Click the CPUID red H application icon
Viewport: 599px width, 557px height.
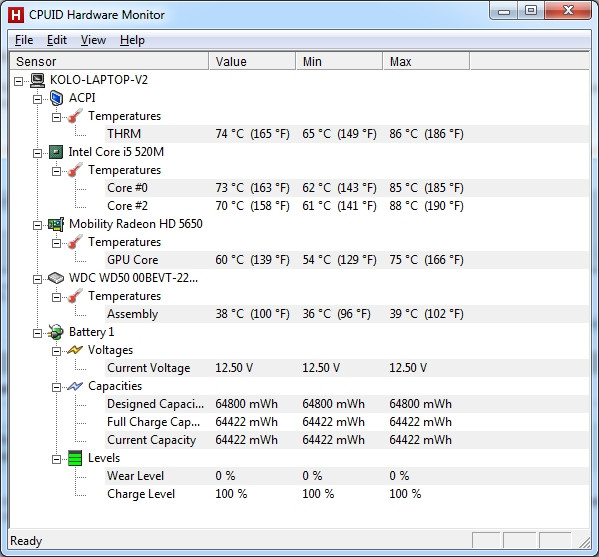16,15
